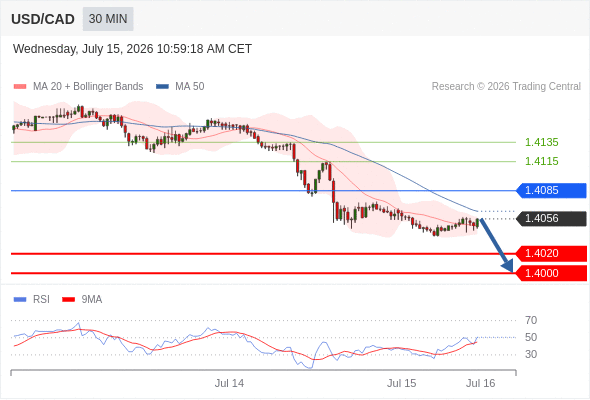Click the RSI 70 level label
The height and width of the screenshot is (400, 590).
tap(531, 321)
